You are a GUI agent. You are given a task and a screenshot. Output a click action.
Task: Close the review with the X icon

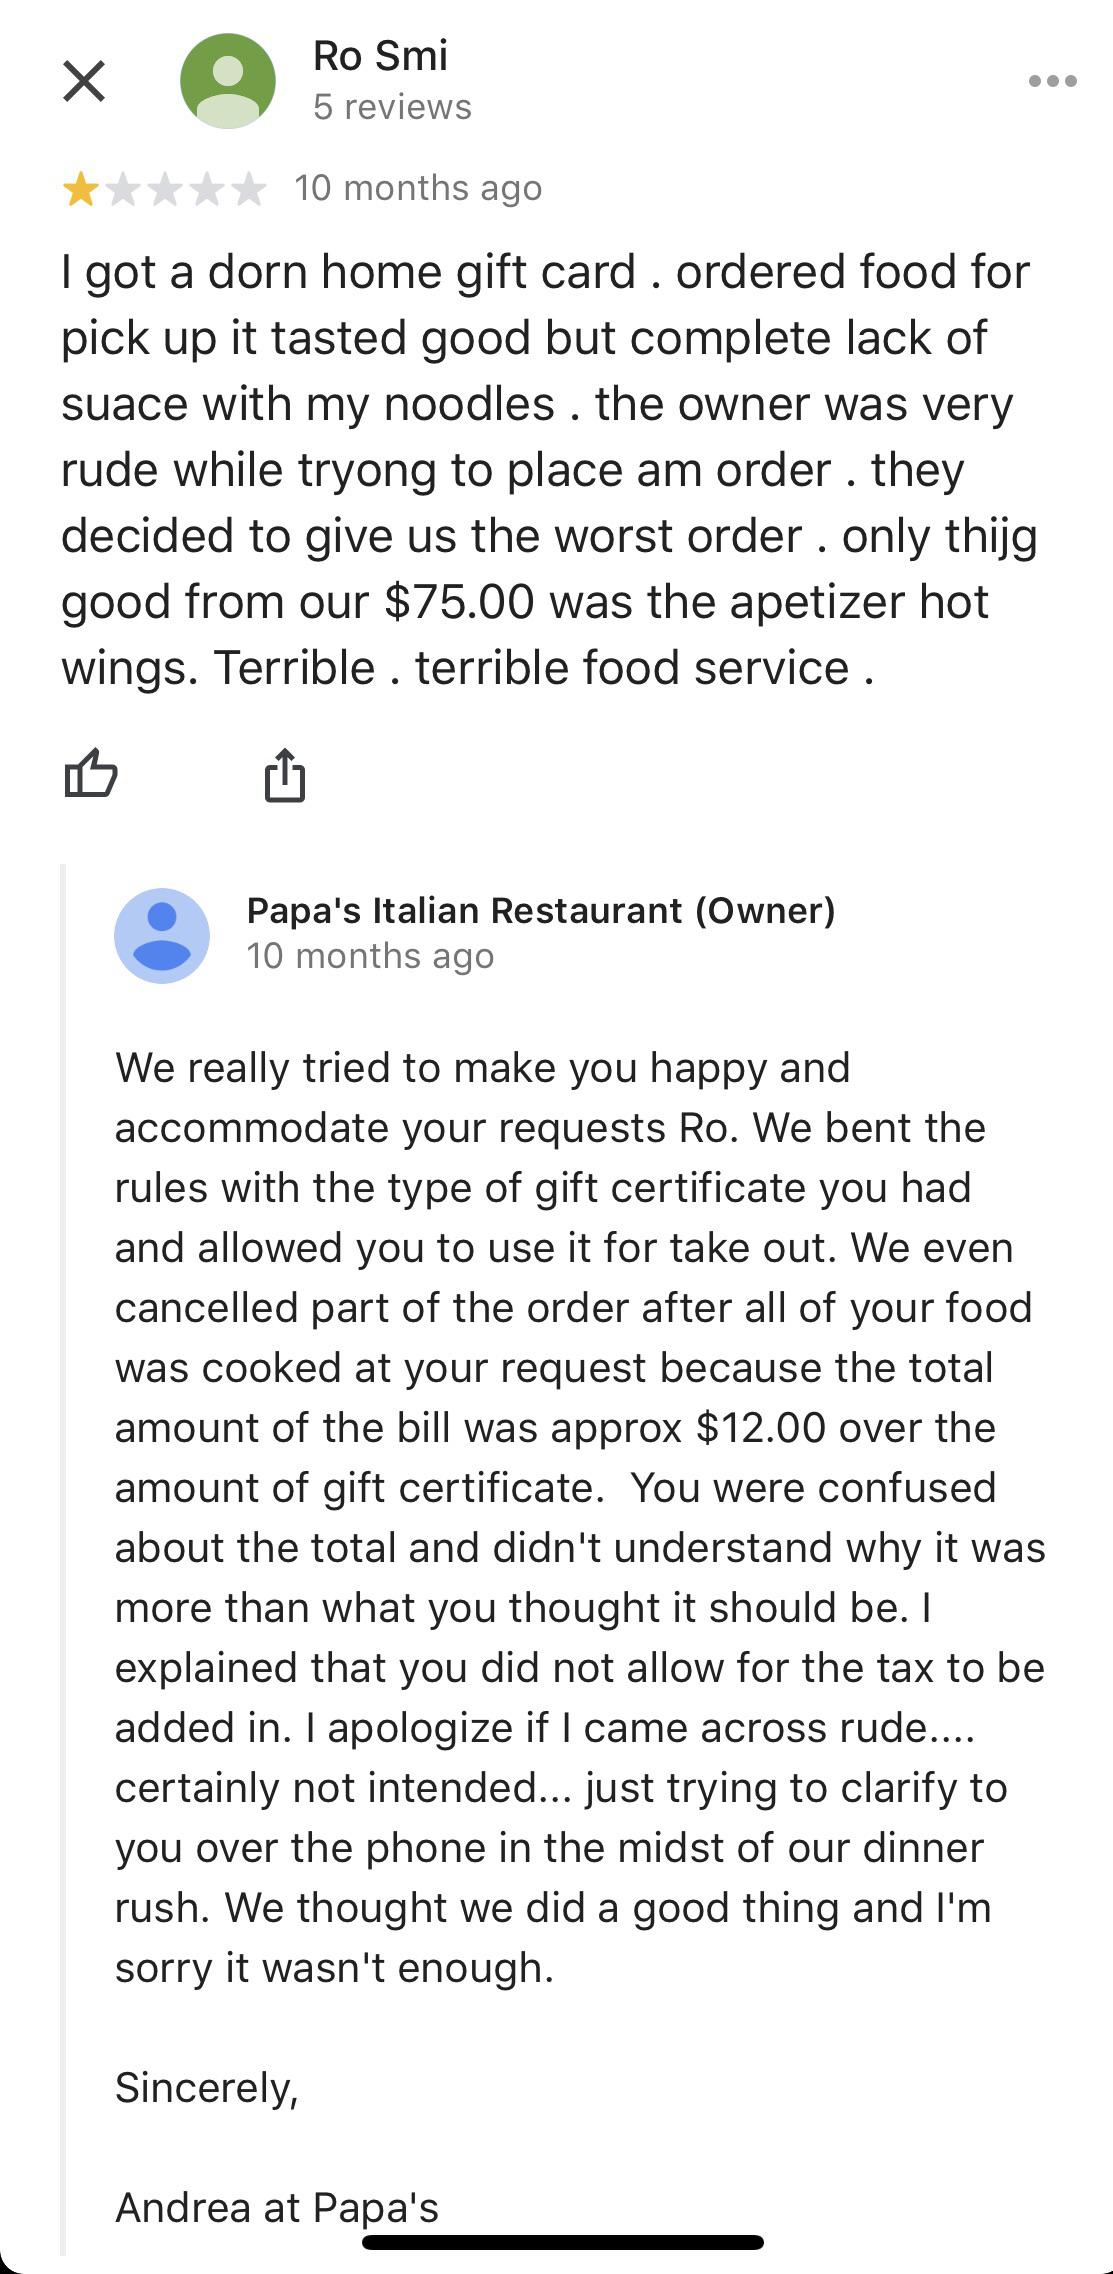[x=84, y=81]
